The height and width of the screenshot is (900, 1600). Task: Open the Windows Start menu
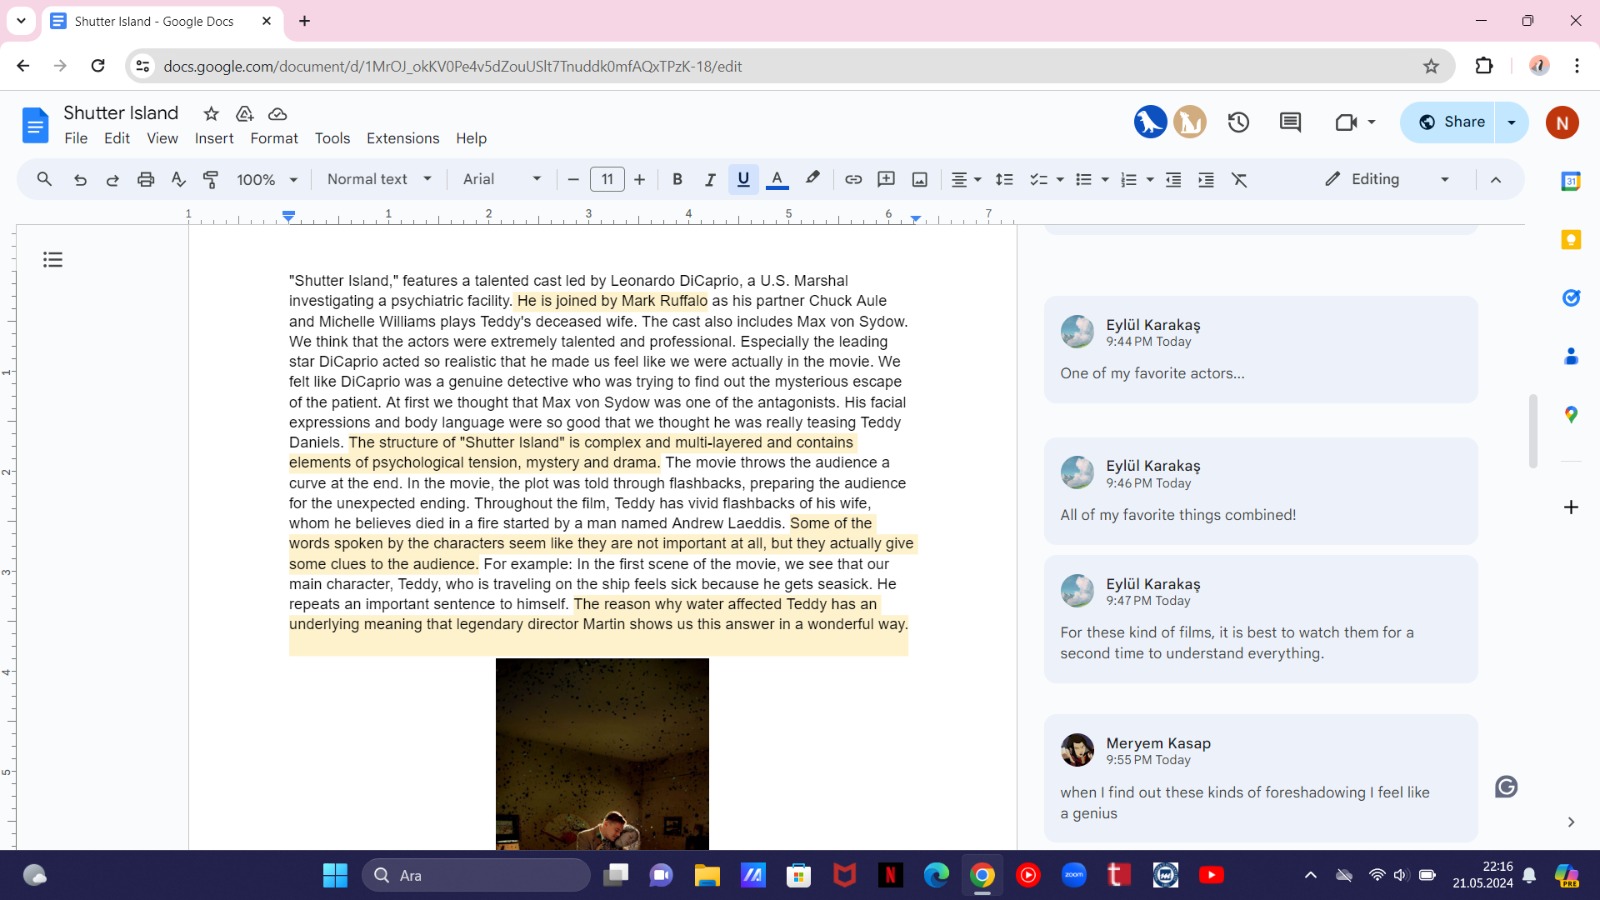(335, 875)
